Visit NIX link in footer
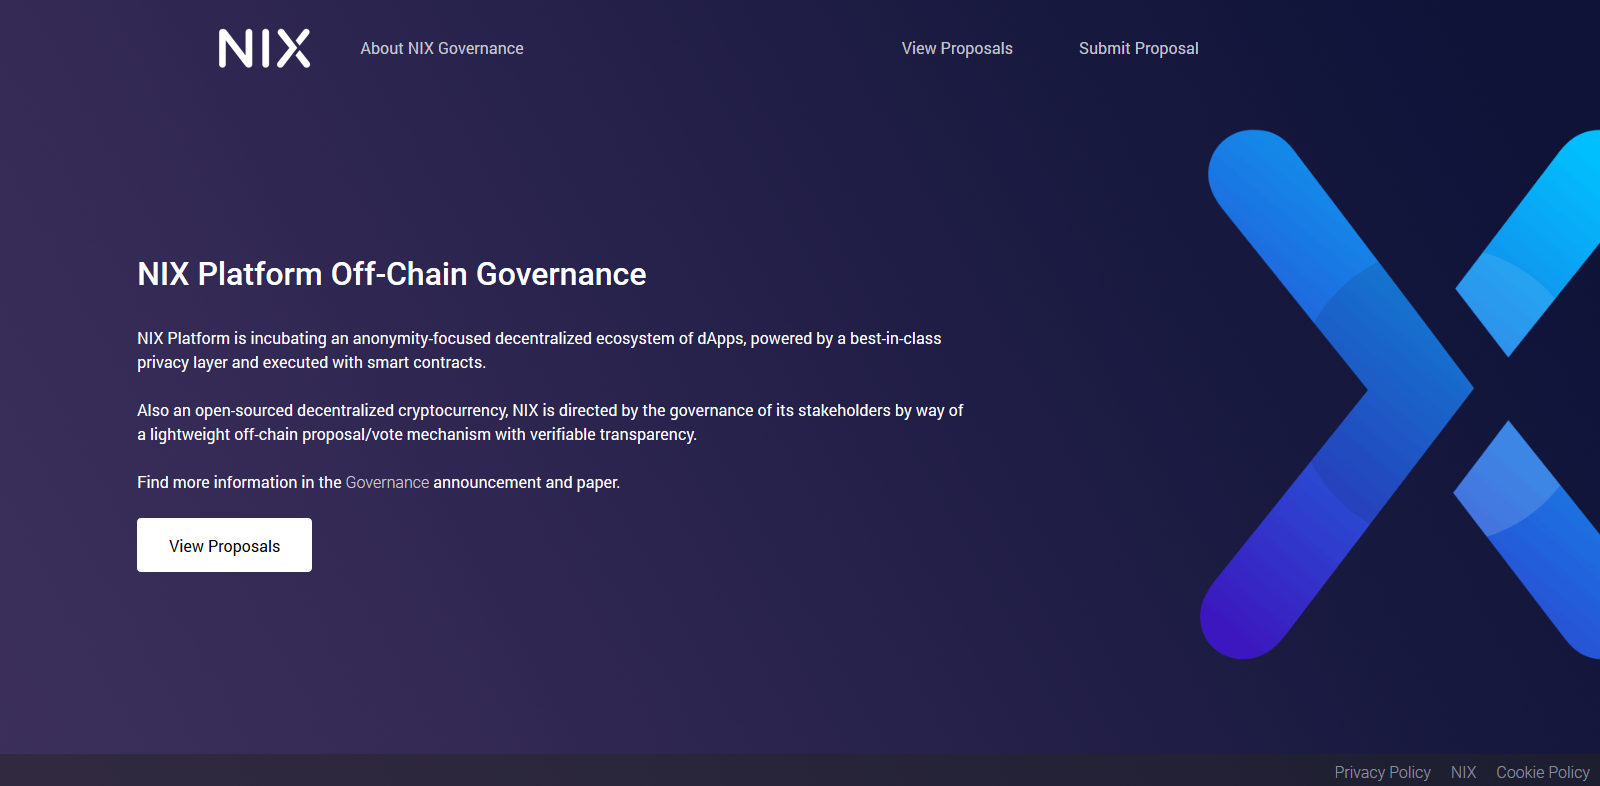Viewport: 1600px width, 786px height. 1463,772
